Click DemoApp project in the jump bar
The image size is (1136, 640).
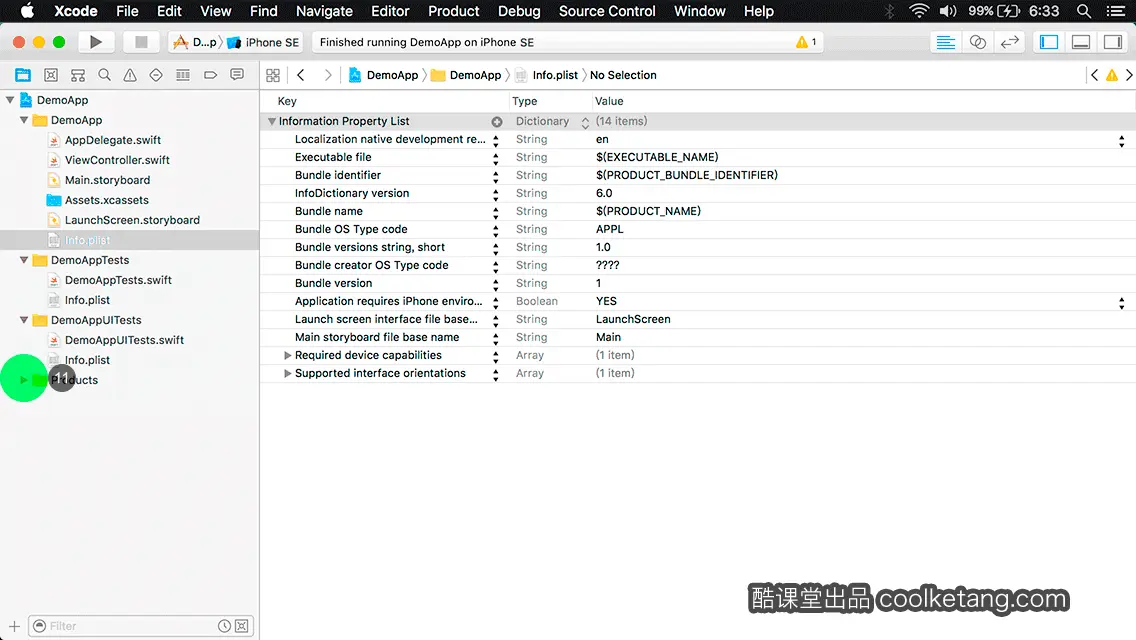[384, 75]
